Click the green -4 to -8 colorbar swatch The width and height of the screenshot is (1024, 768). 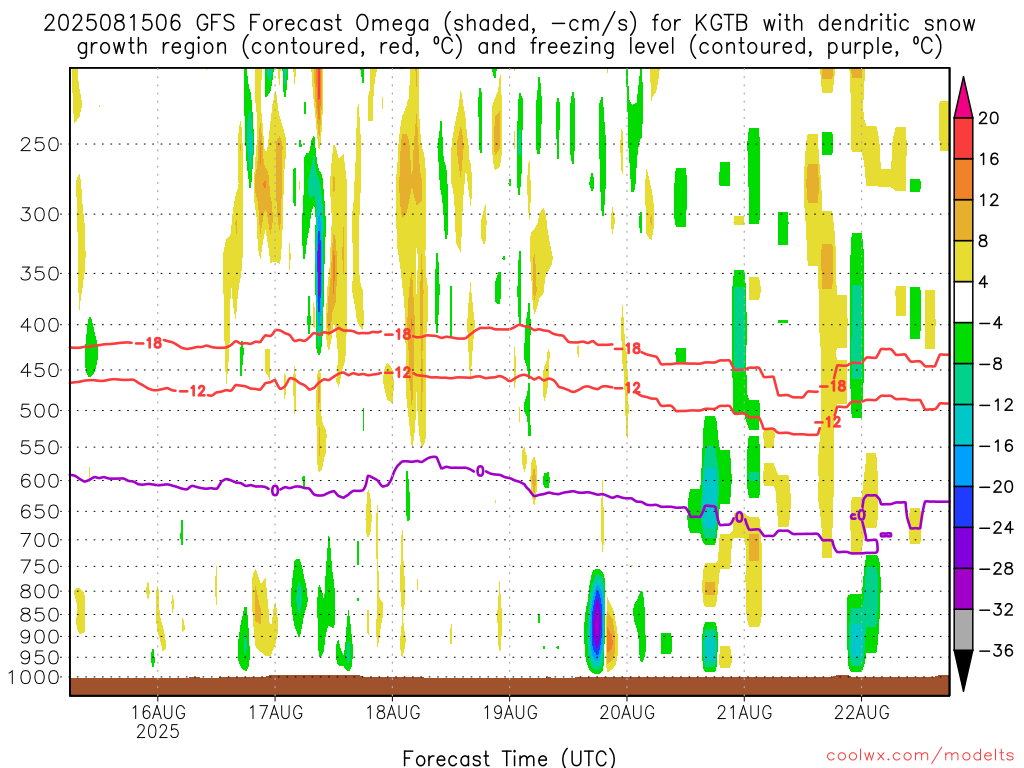click(963, 344)
